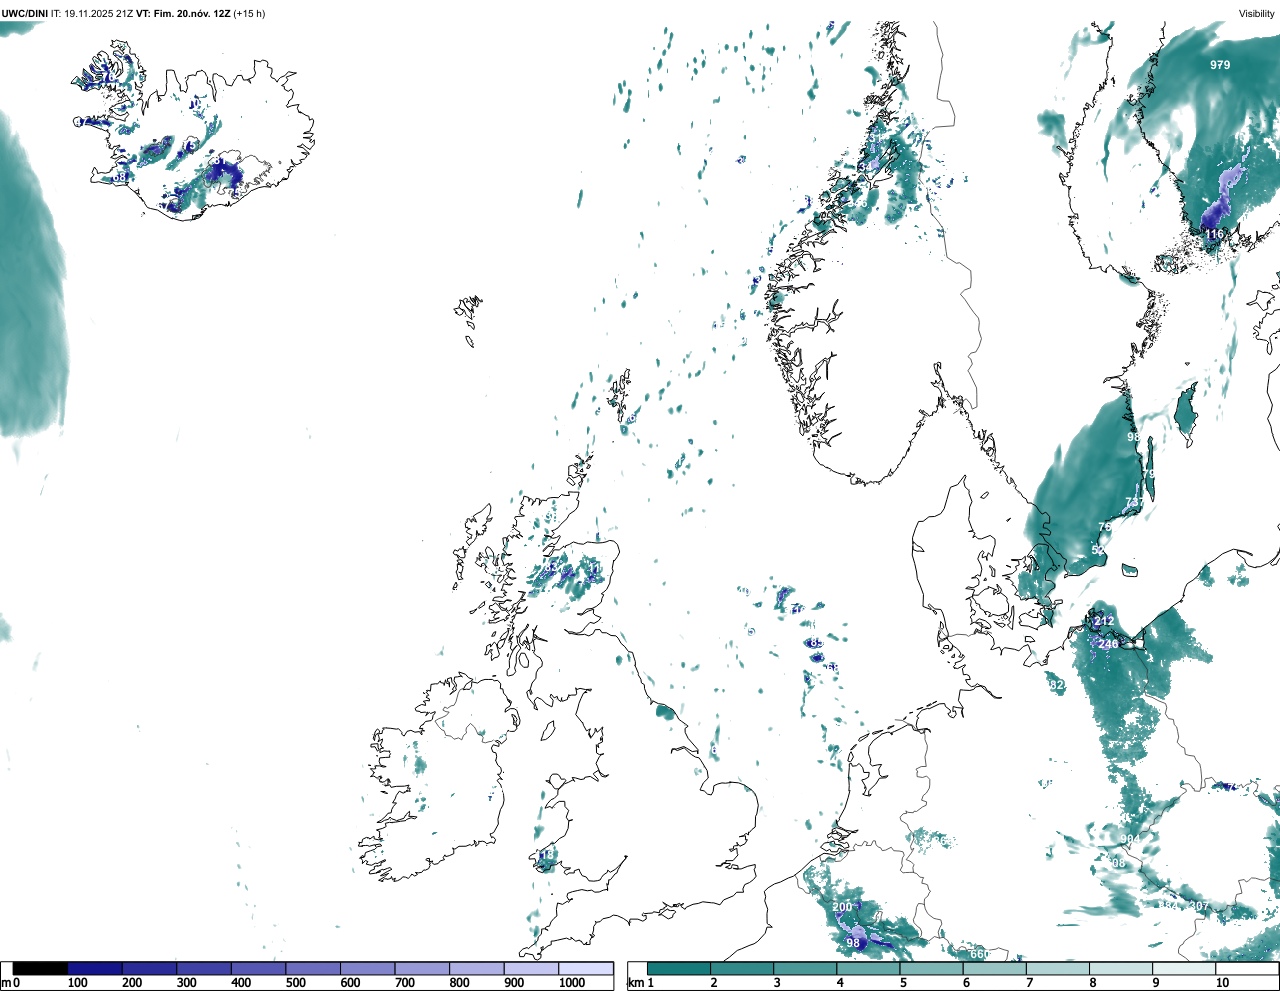Select the 900–1000 m pale legend block
The image size is (1280, 991).
click(531, 968)
